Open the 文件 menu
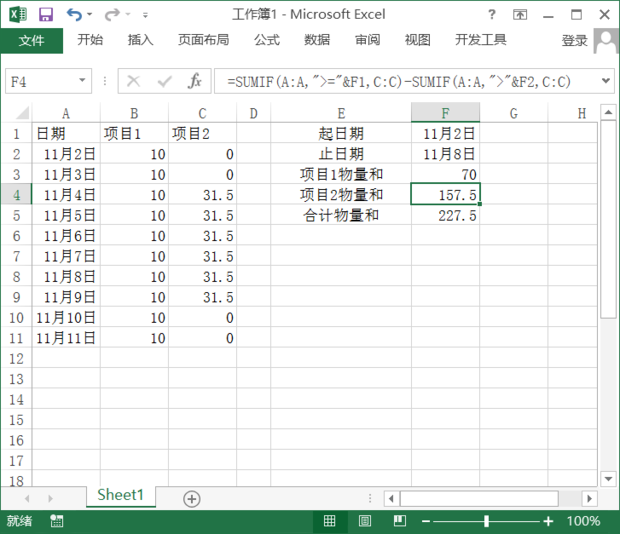 pos(31,40)
